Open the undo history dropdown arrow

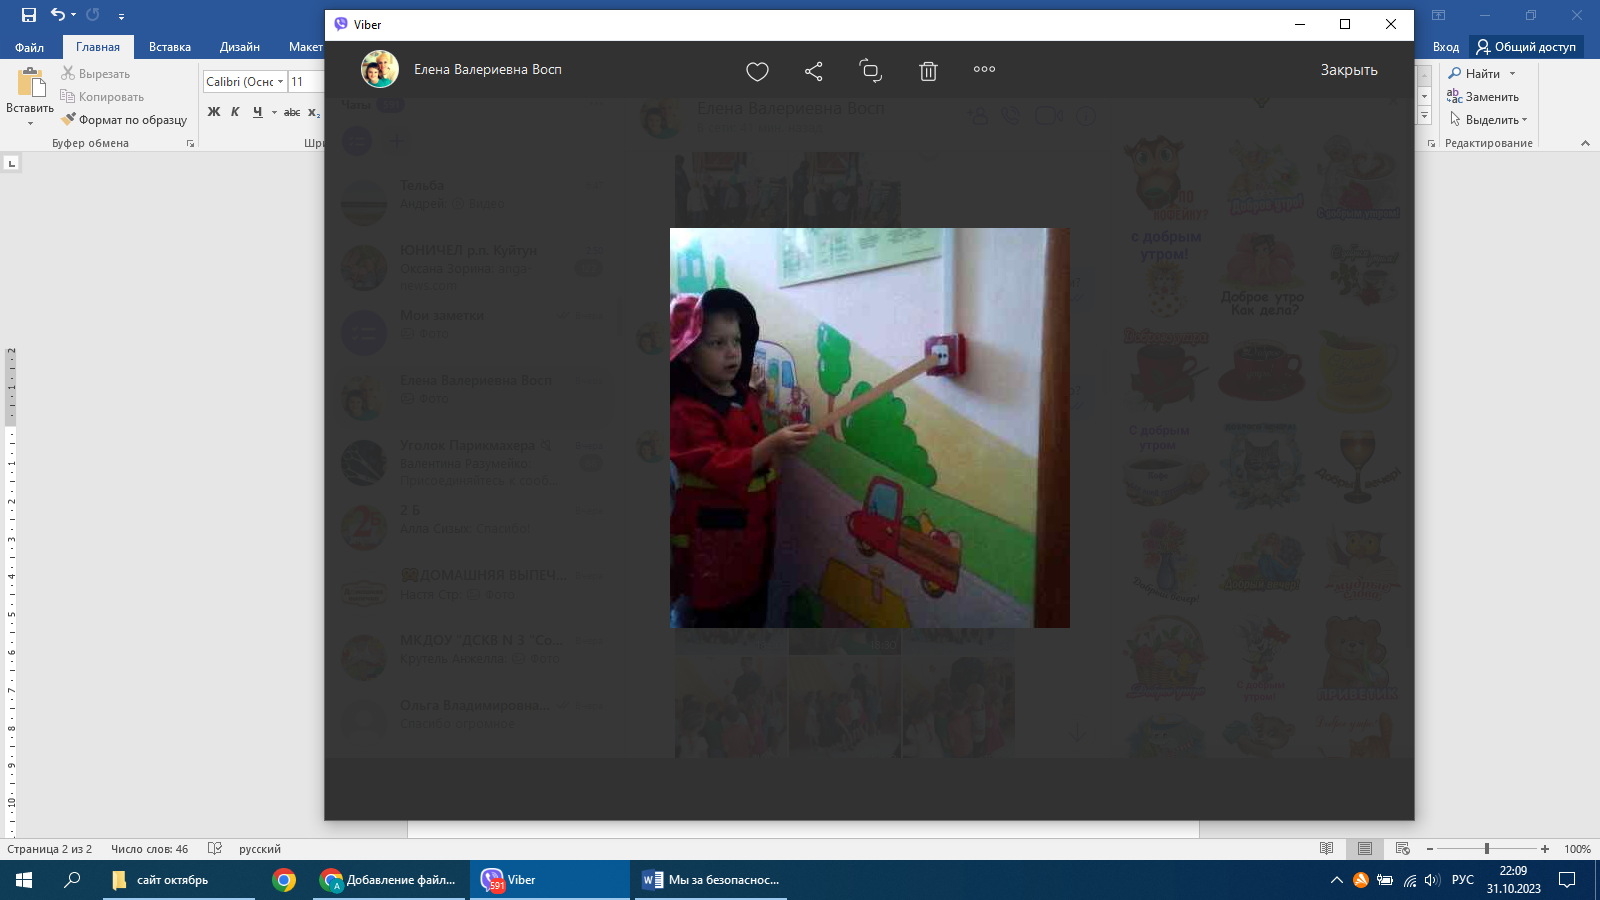pyautogui.click(x=73, y=15)
